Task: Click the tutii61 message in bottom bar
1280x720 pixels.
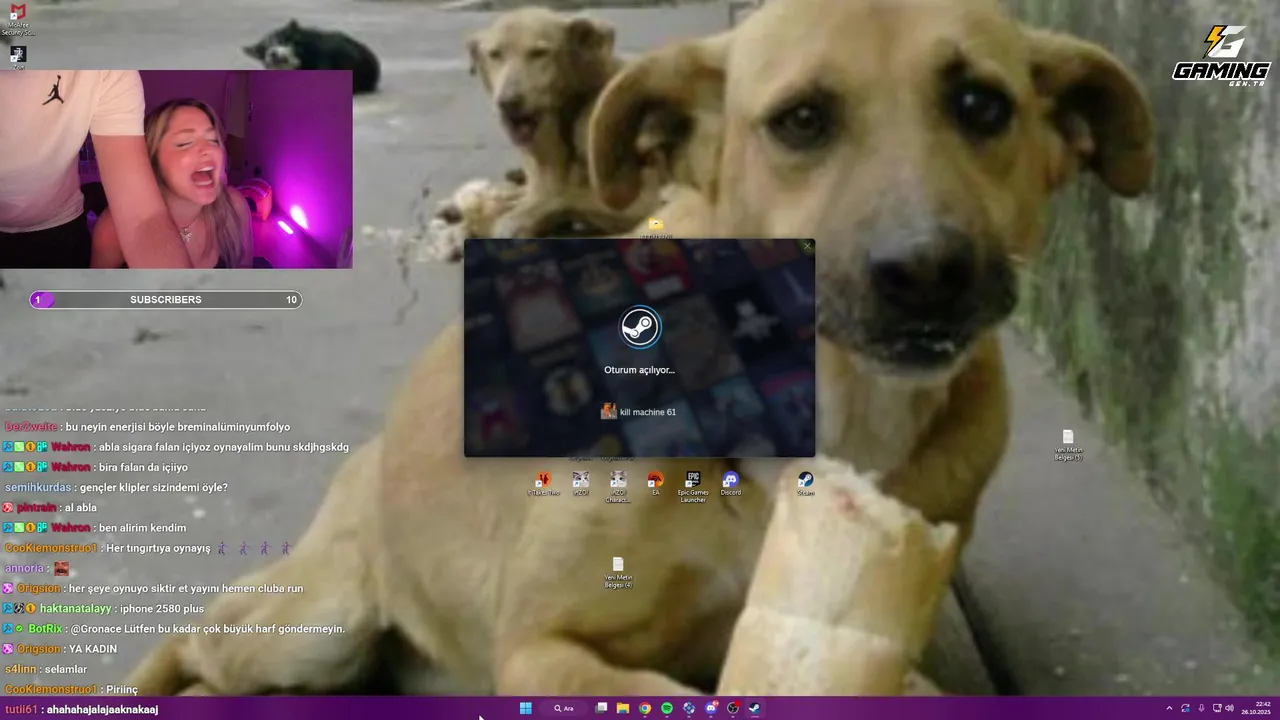Action: 81,709
